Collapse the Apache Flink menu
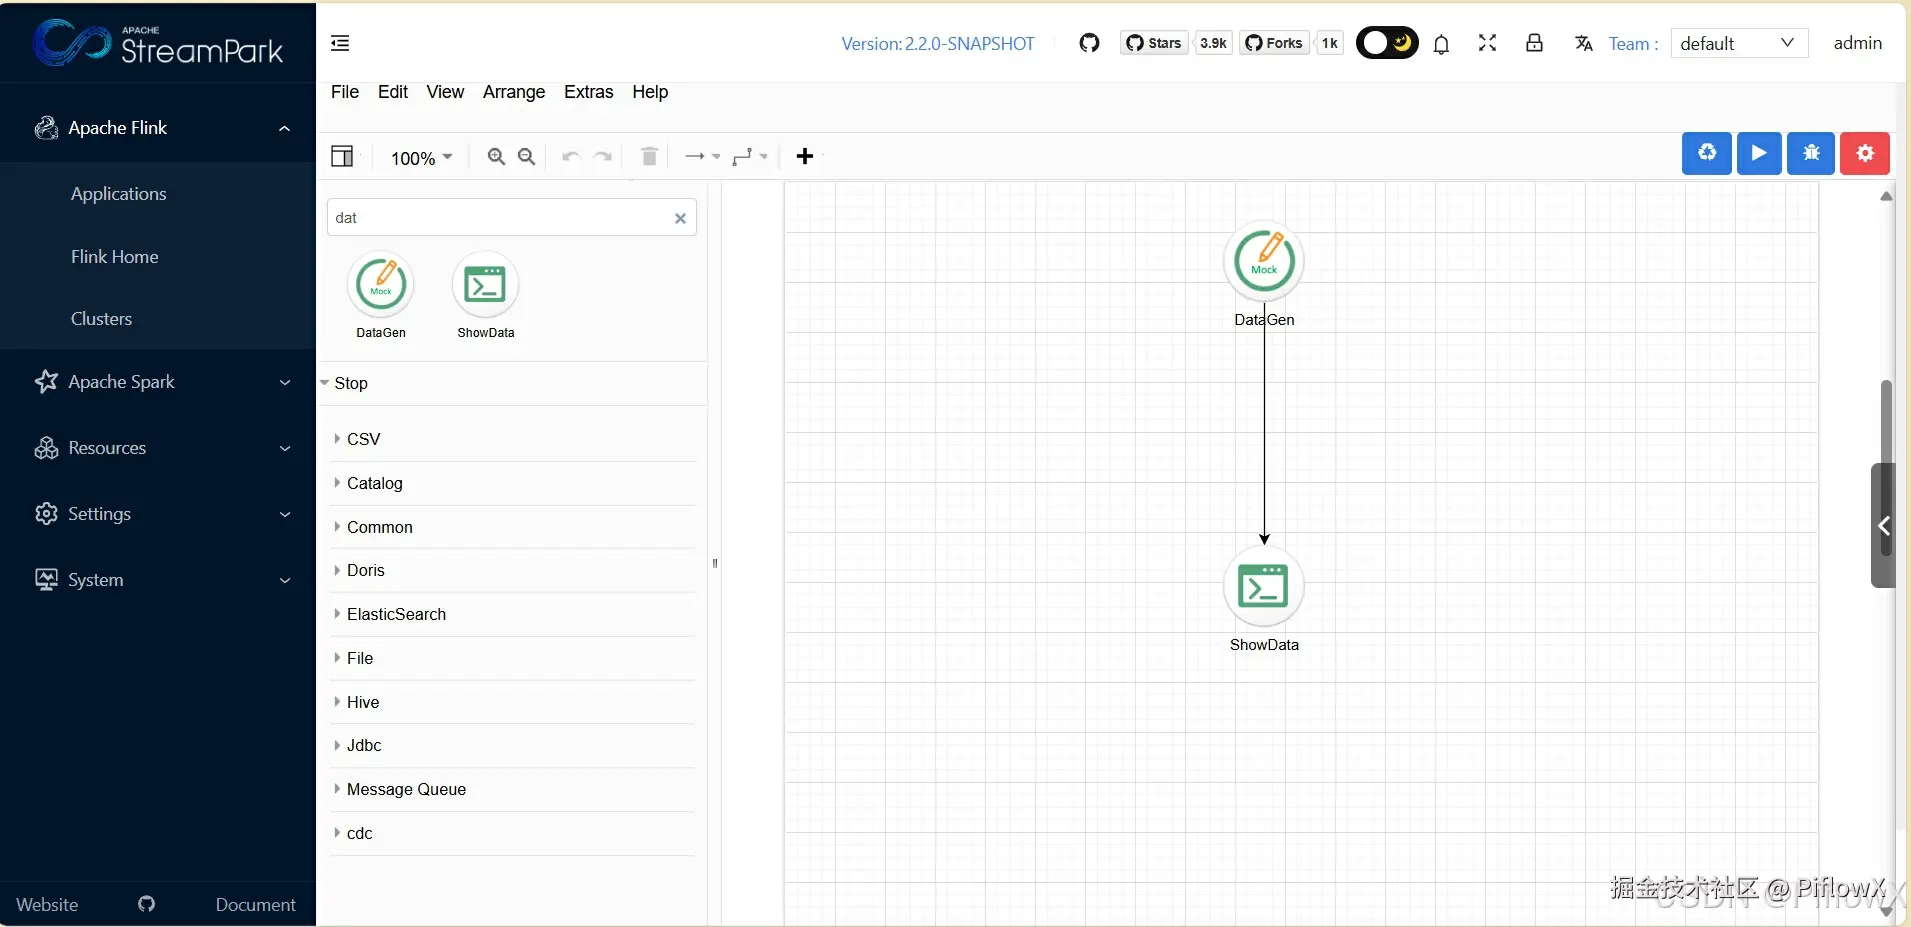1911x927 pixels. pyautogui.click(x=158, y=128)
